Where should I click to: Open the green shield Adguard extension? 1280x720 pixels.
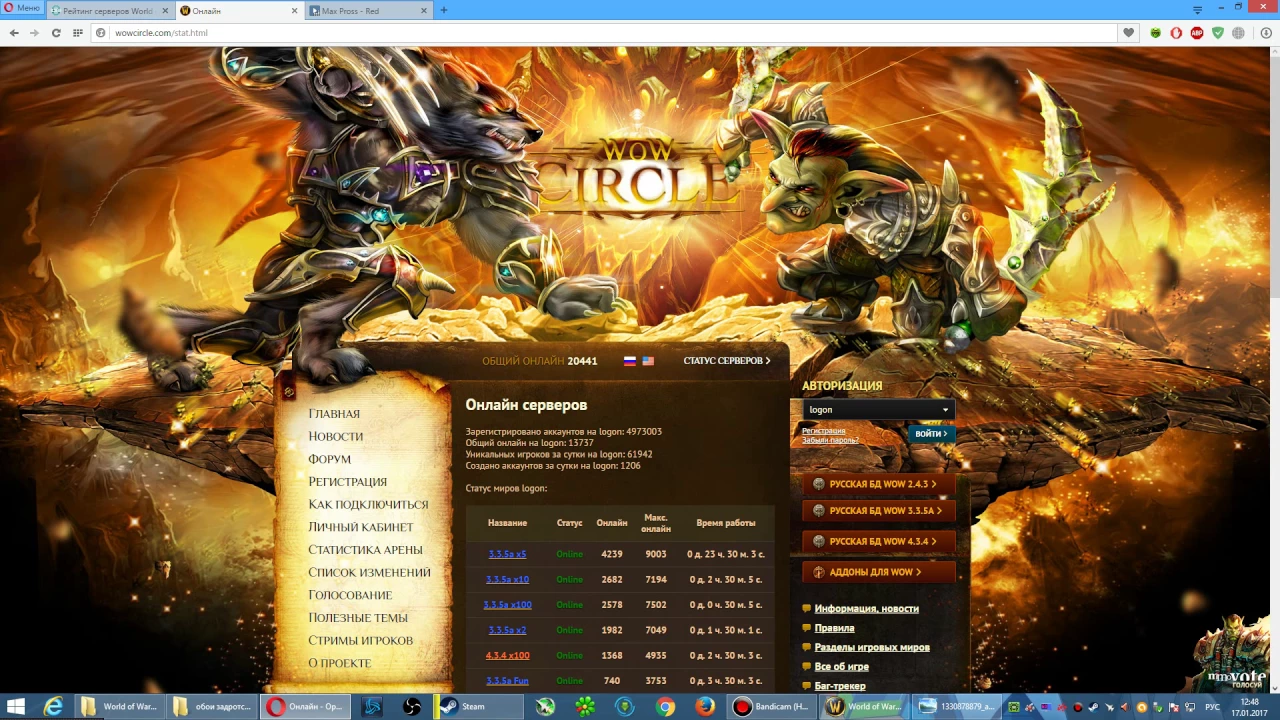pos(1218,33)
